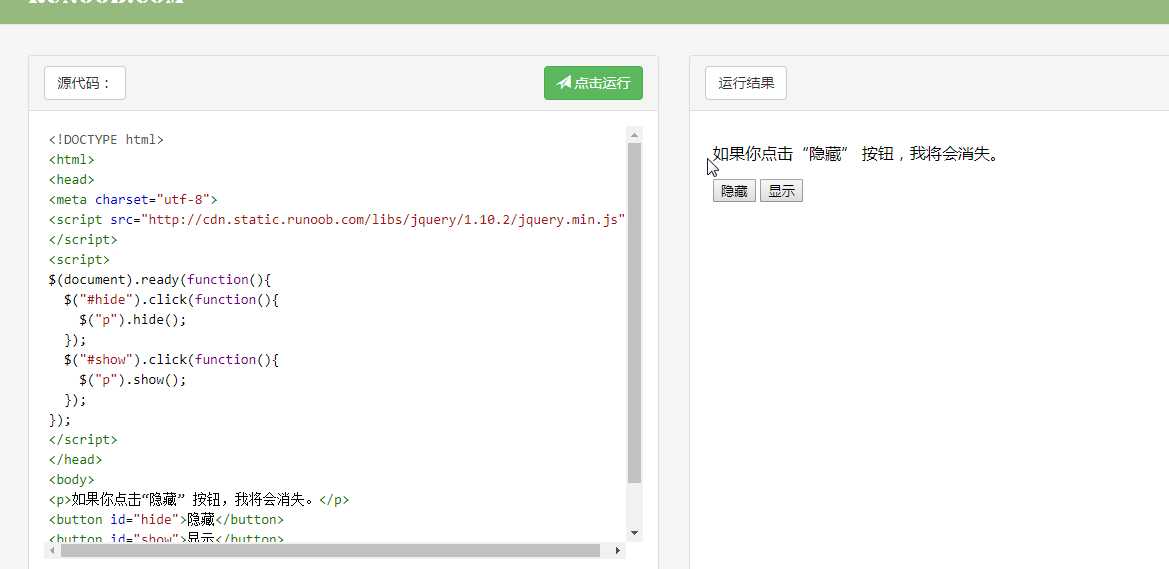1169x569 pixels.
Task: Click the horizontal scrollbar thumb under the code
Action: (x=330, y=550)
